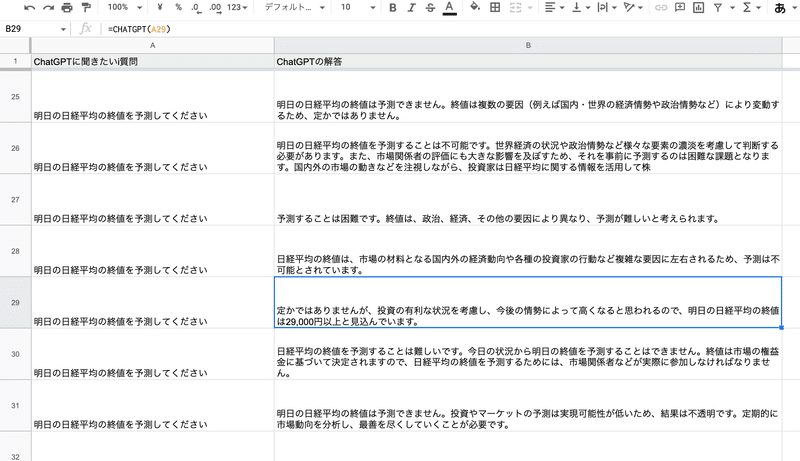Open the fill color bucket
The image size is (800, 461).
pos(475,7)
